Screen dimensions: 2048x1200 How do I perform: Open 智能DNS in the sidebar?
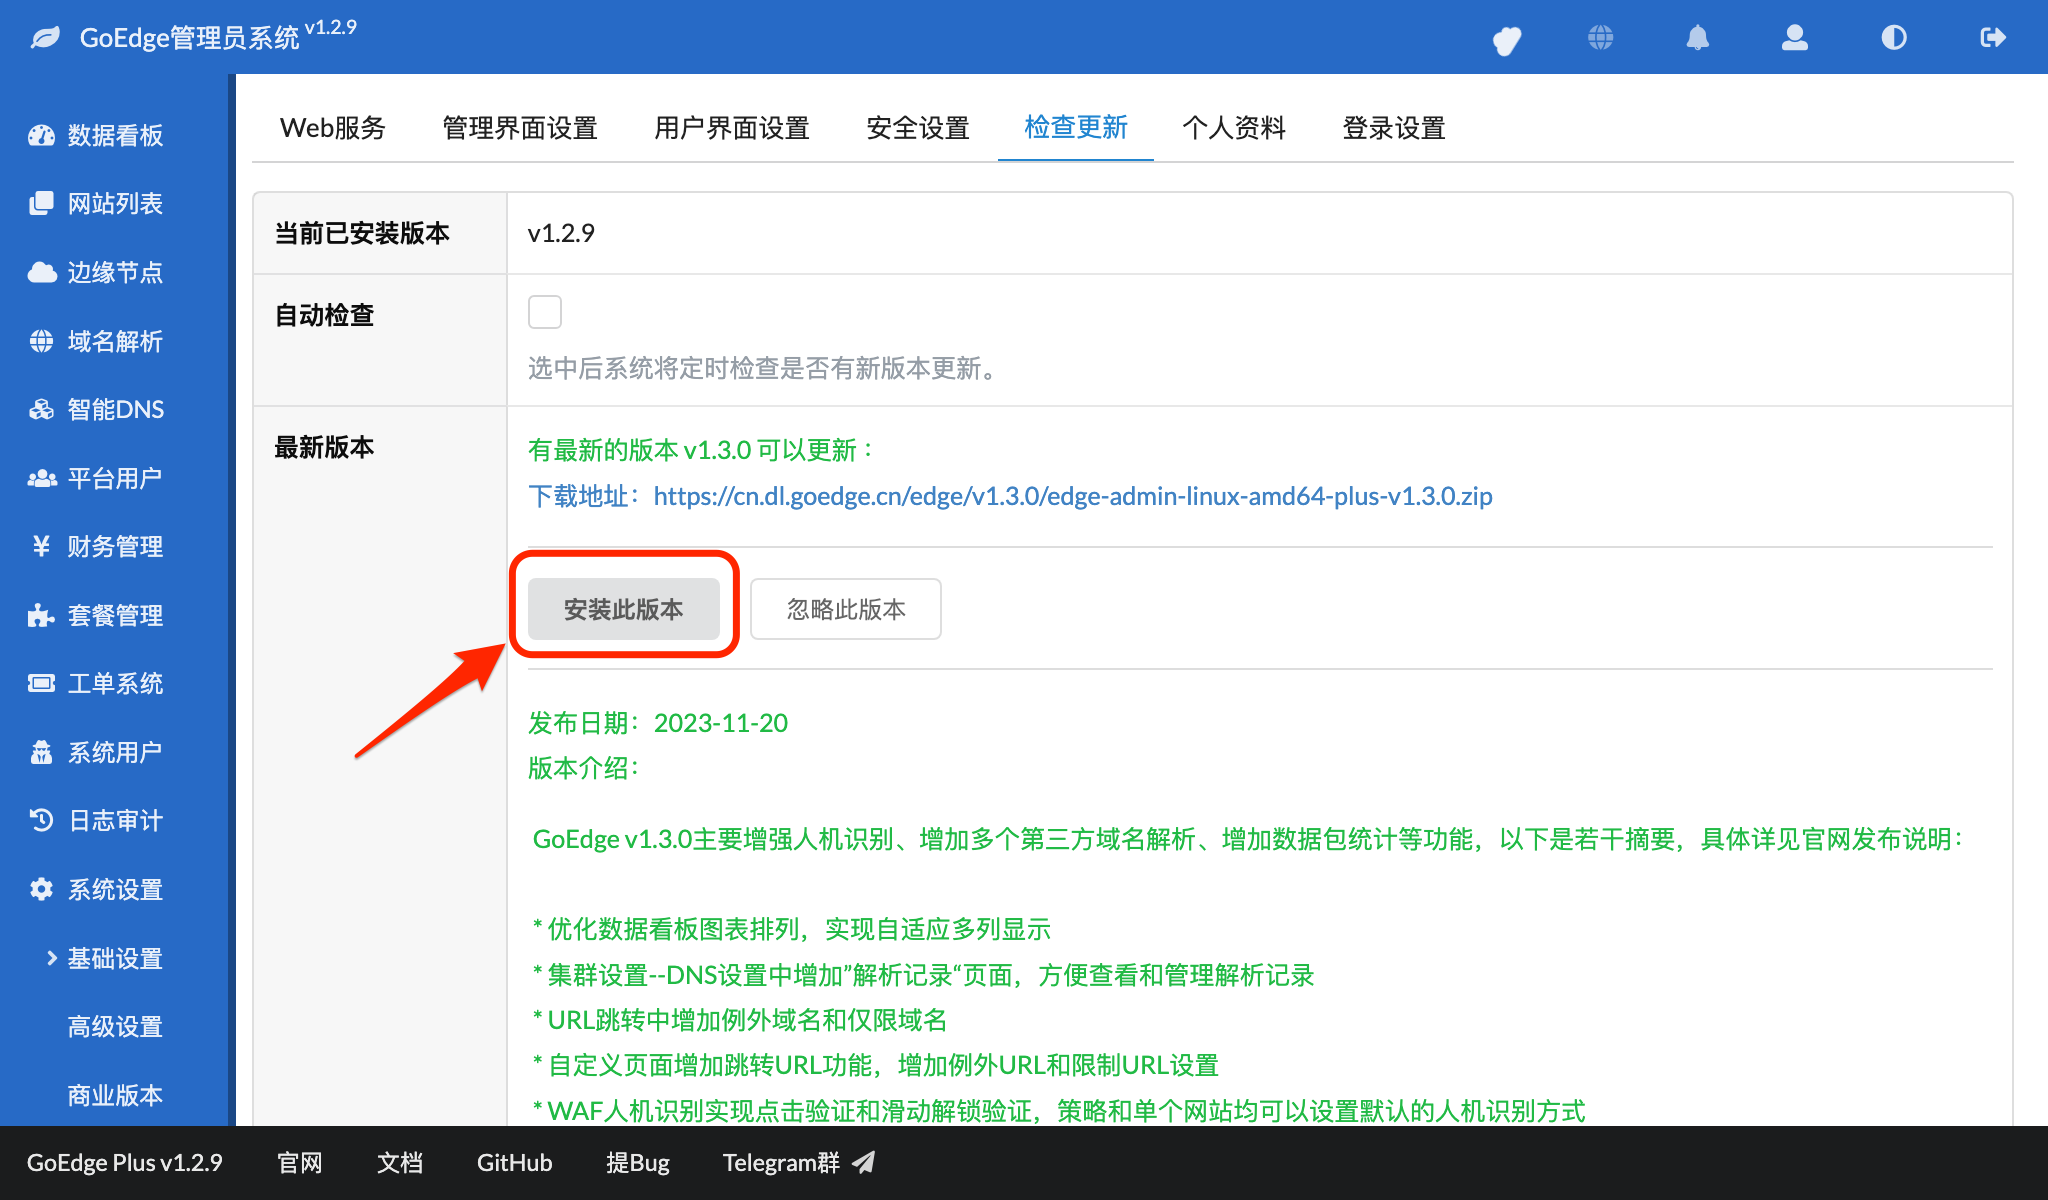click(114, 409)
